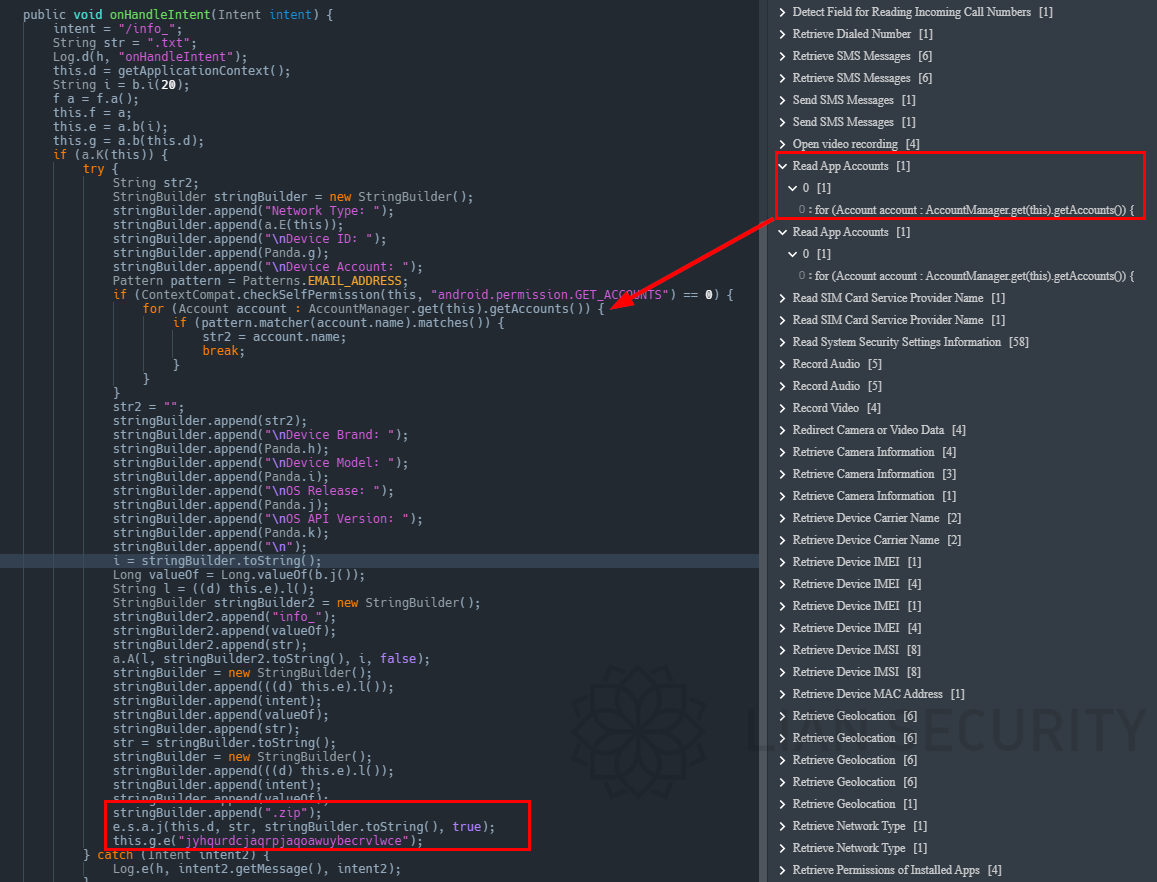Click the stringBuilder.append(Panda.h) line
Image resolution: width=1157 pixels, height=882 pixels.
(221, 449)
